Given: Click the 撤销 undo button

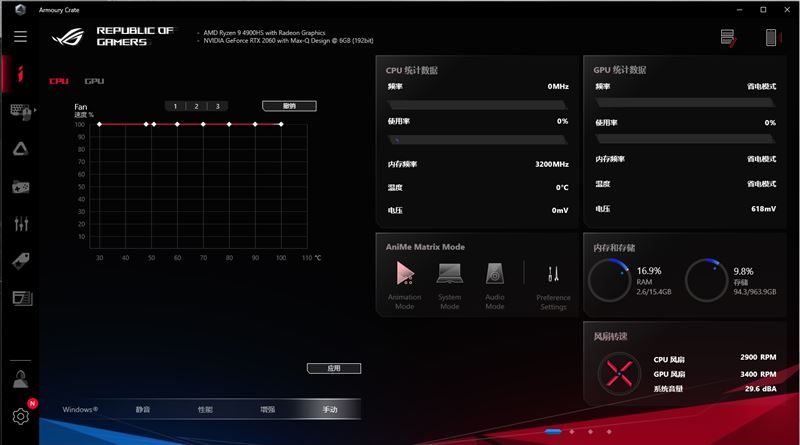Looking at the screenshot, I should point(289,106).
